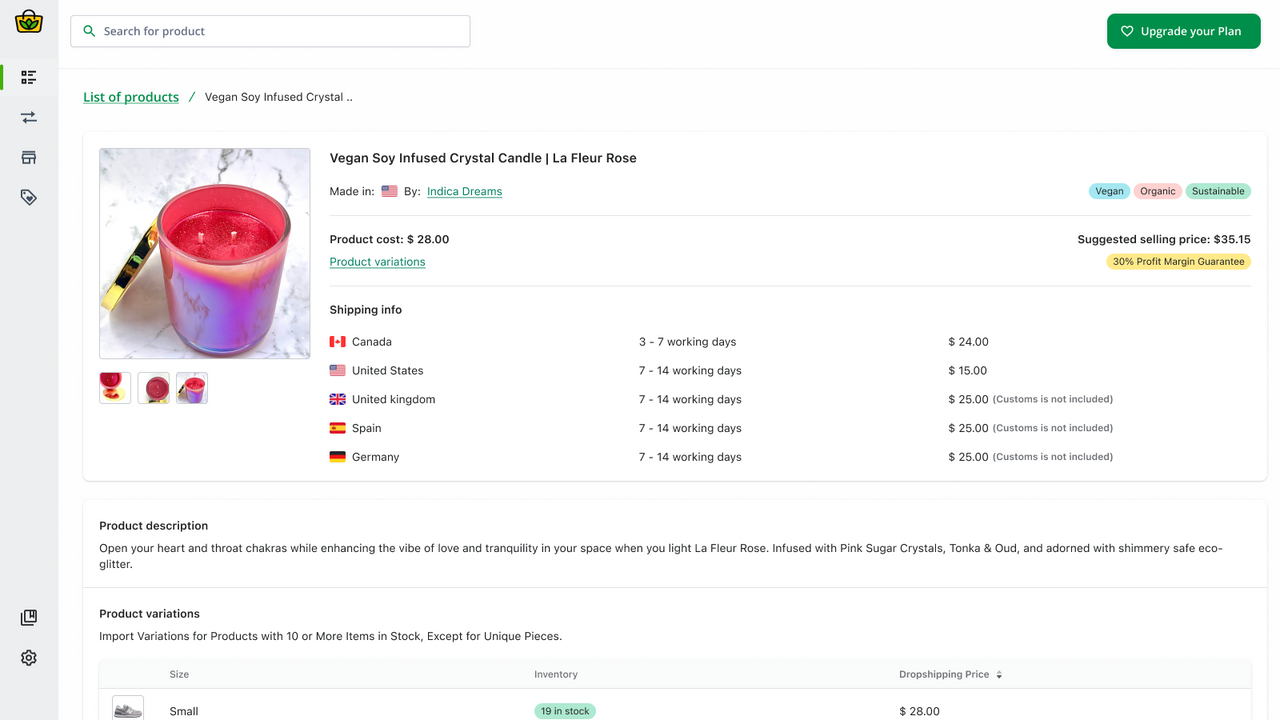Screen dimensions: 1280x720
Task: Toggle the Sustainable product tag
Action: pyautogui.click(x=1218, y=190)
